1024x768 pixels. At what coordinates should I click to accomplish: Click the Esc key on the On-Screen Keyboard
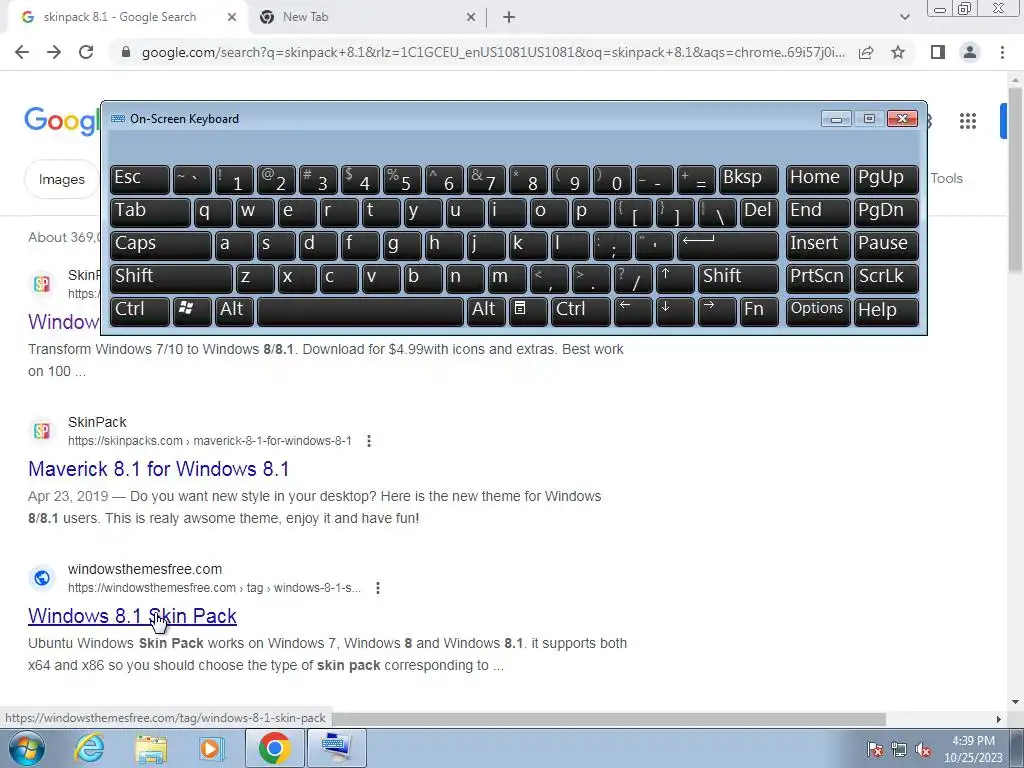point(140,180)
